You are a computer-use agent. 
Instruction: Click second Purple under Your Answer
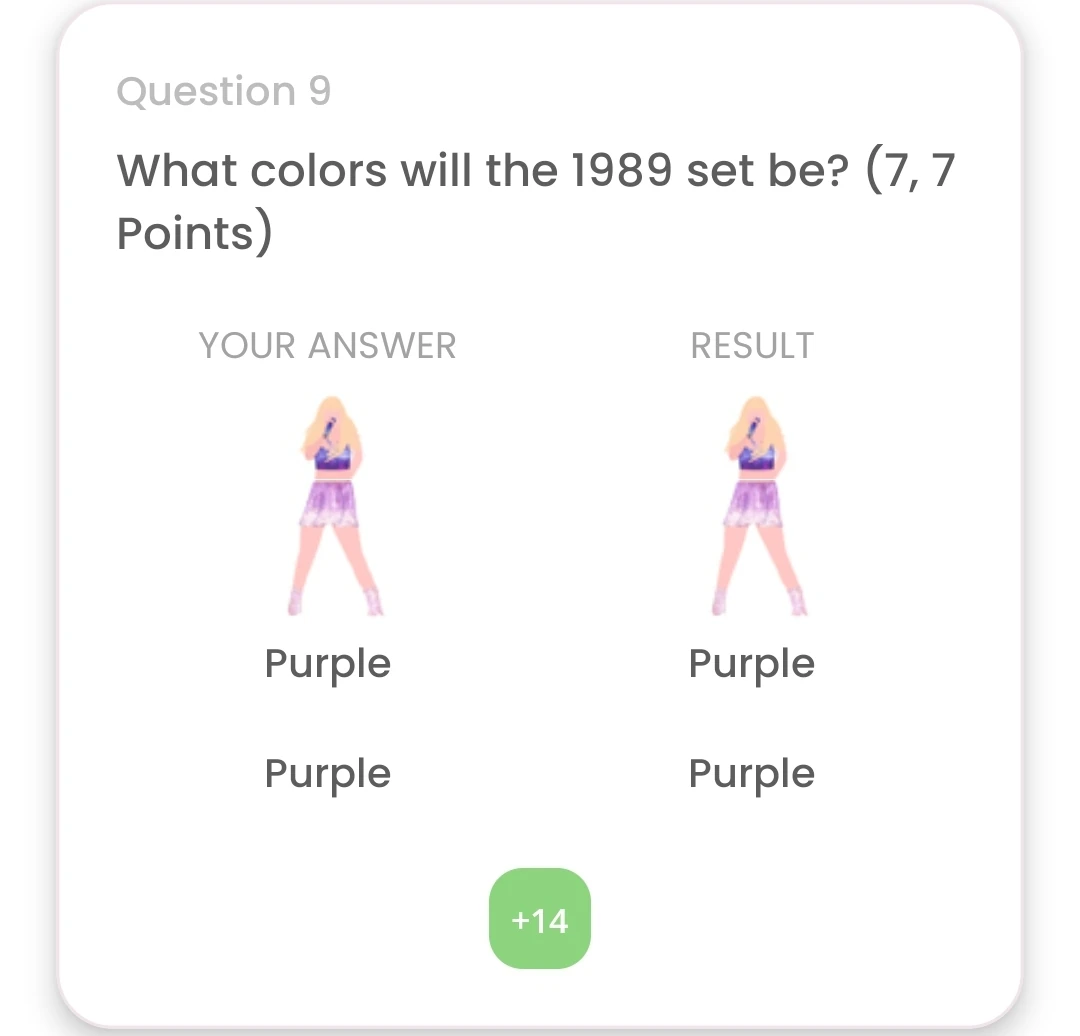(328, 774)
